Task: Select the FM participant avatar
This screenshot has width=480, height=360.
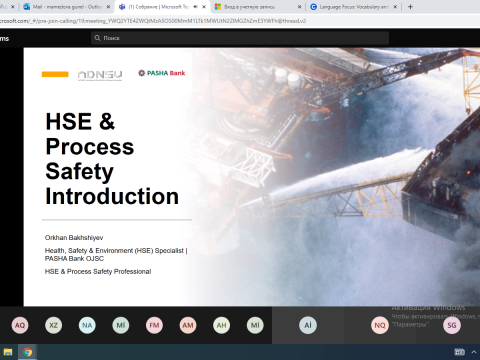Action: point(154,325)
